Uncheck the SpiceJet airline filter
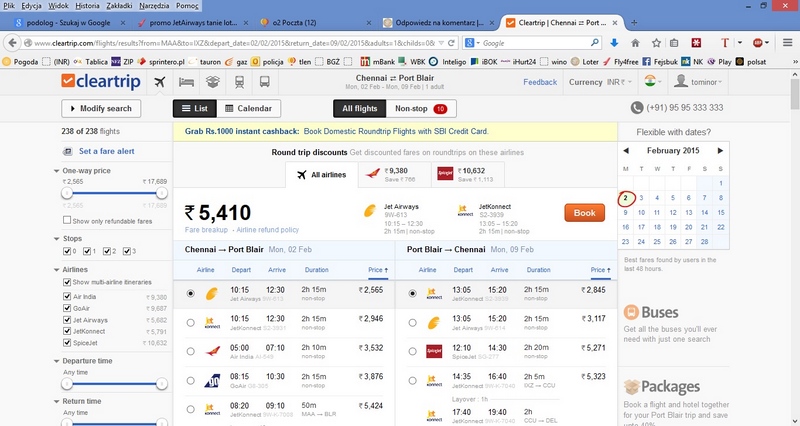This screenshot has width=800, height=426. tap(67, 342)
